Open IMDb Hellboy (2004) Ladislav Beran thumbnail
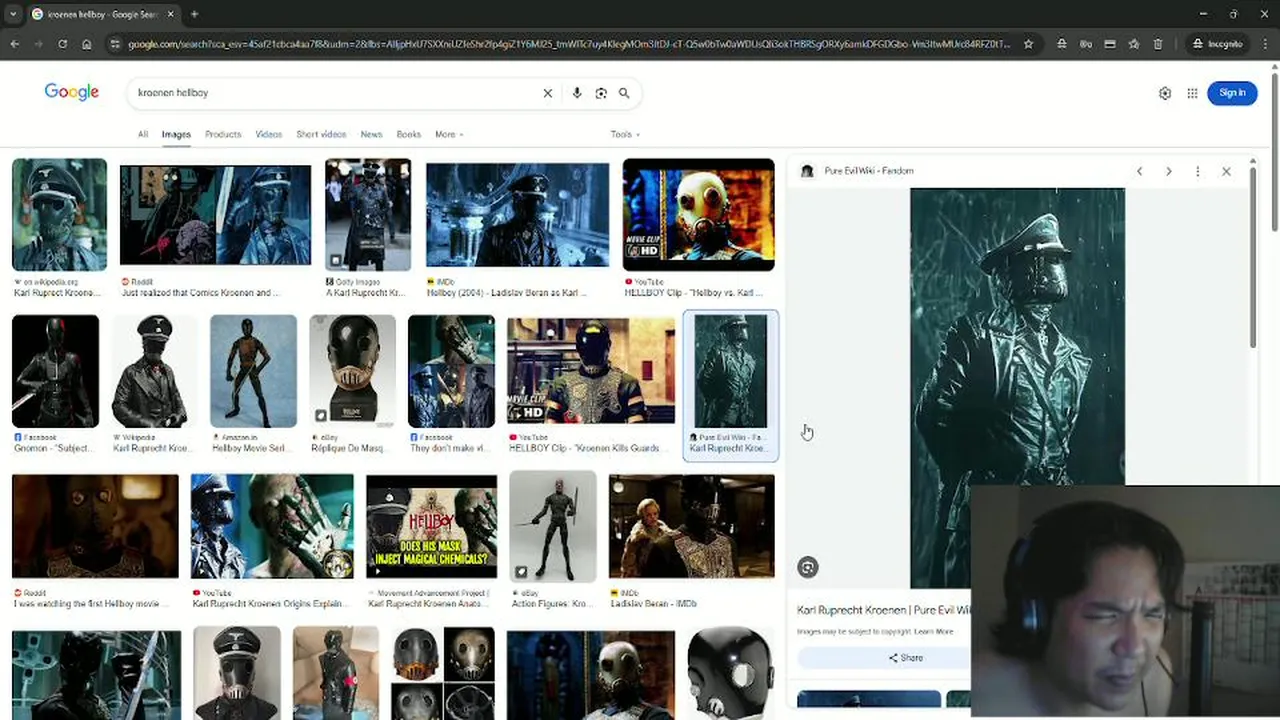 (517, 215)
